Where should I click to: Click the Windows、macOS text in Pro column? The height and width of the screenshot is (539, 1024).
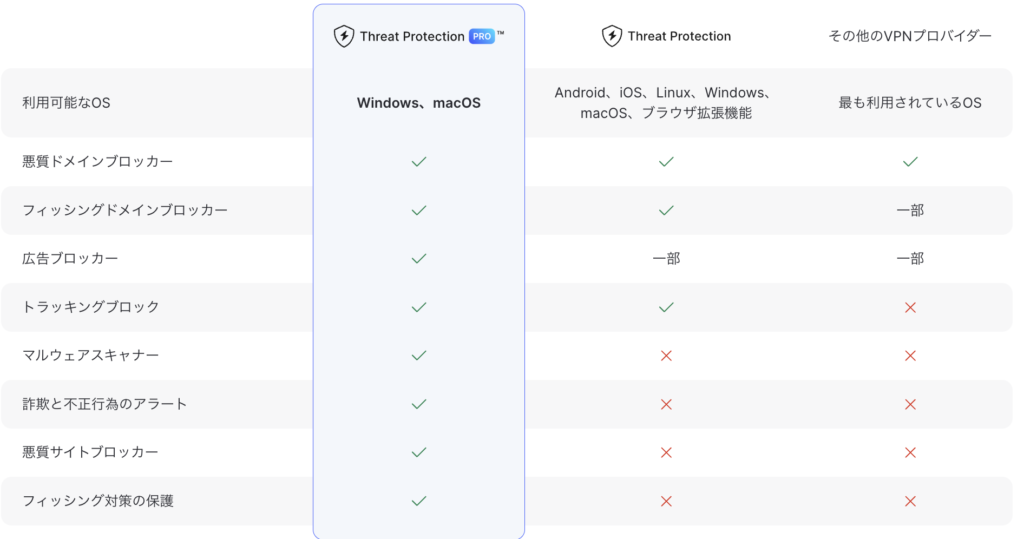click(x=419, y=103)
